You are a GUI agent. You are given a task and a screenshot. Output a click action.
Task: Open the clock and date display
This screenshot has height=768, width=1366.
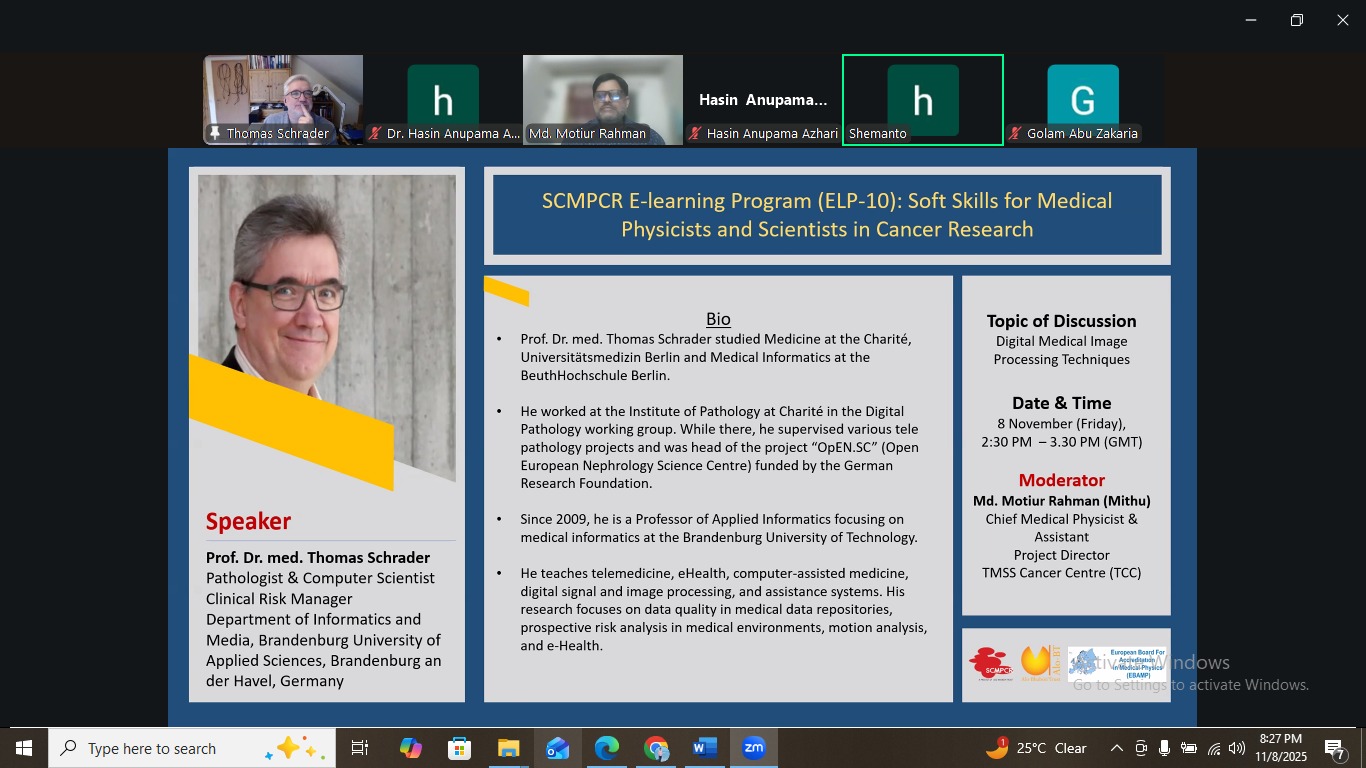pyautogui.click(x=1280, y=748)
